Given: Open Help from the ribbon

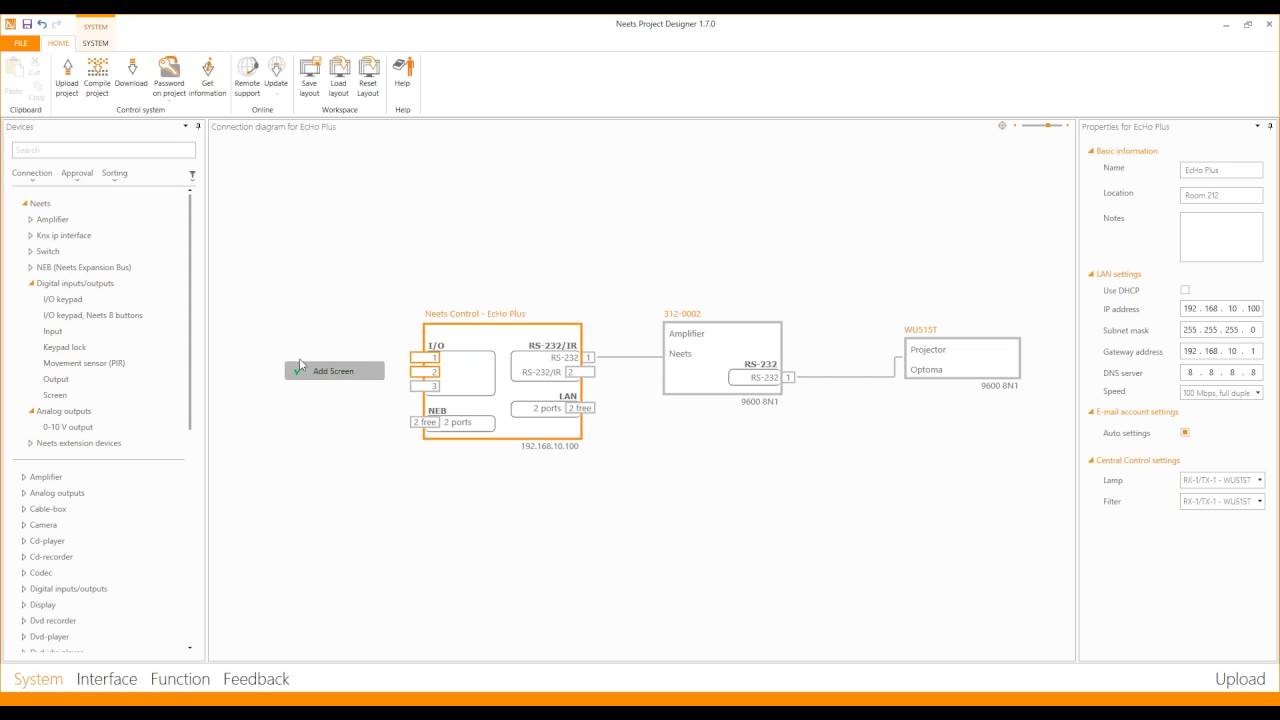Looking at the screenshot, I should pos(402,71).
